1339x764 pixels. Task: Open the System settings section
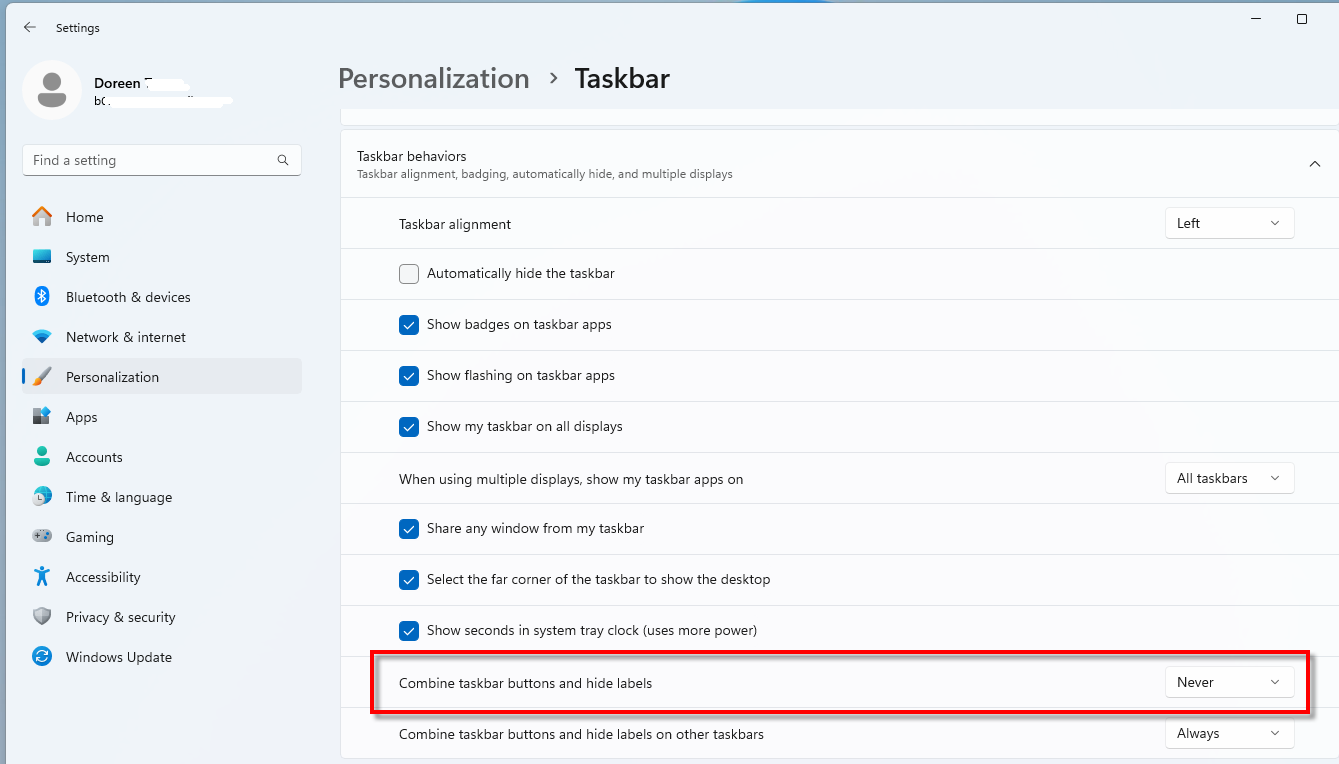pos(89,257)
